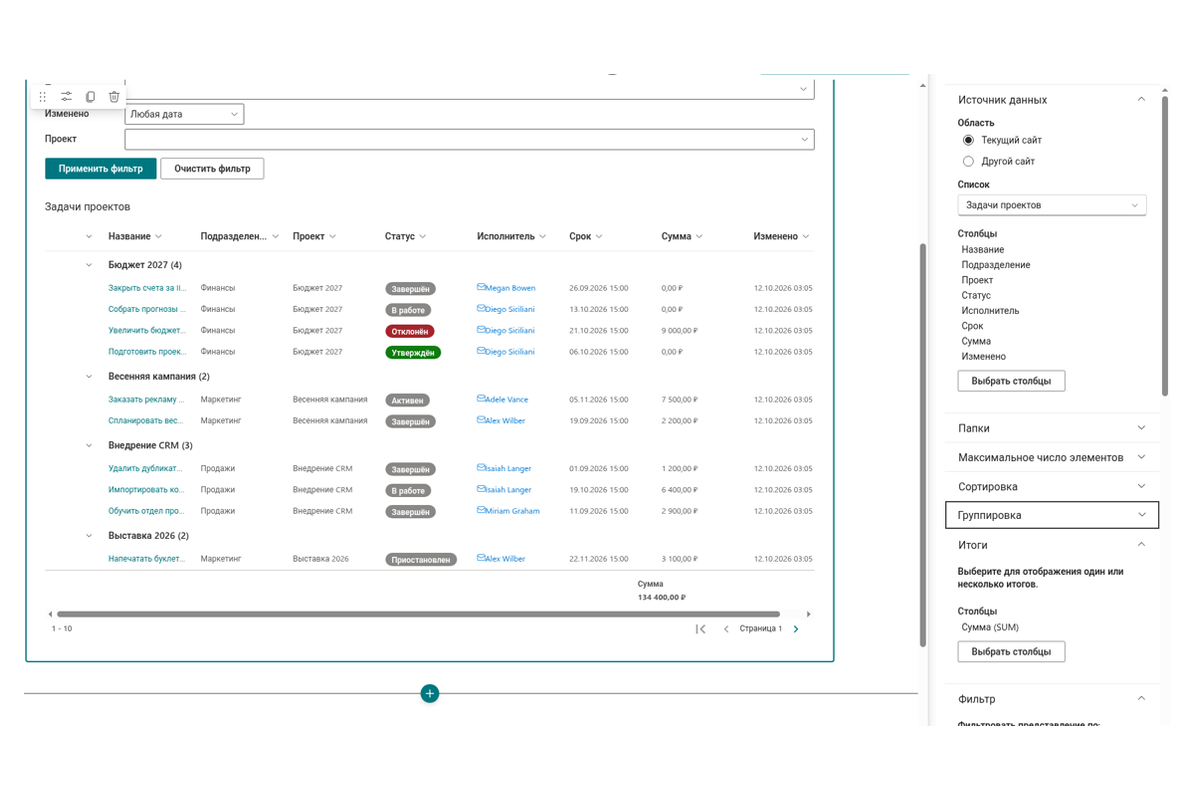Open the 'Задачи проектов' list dropdown
Screen dimensions: 1200x800
tap(1052, 205)
